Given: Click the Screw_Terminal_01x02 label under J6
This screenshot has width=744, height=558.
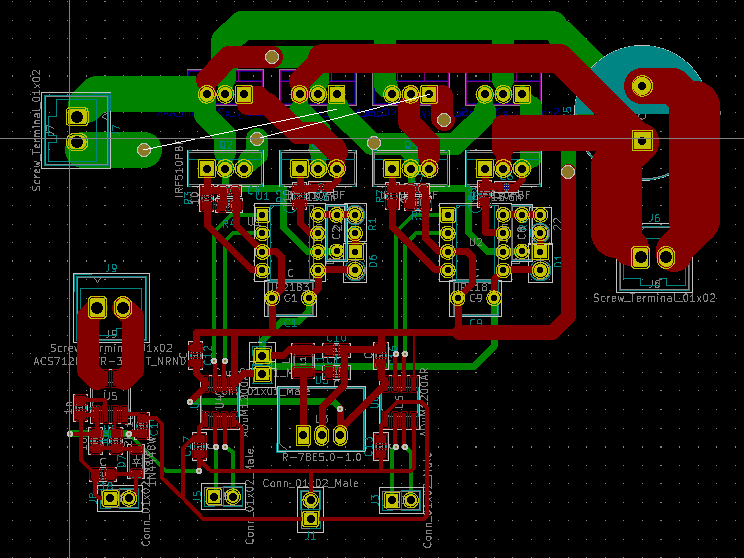Looking at the screenshot, I should pos(654,298).
